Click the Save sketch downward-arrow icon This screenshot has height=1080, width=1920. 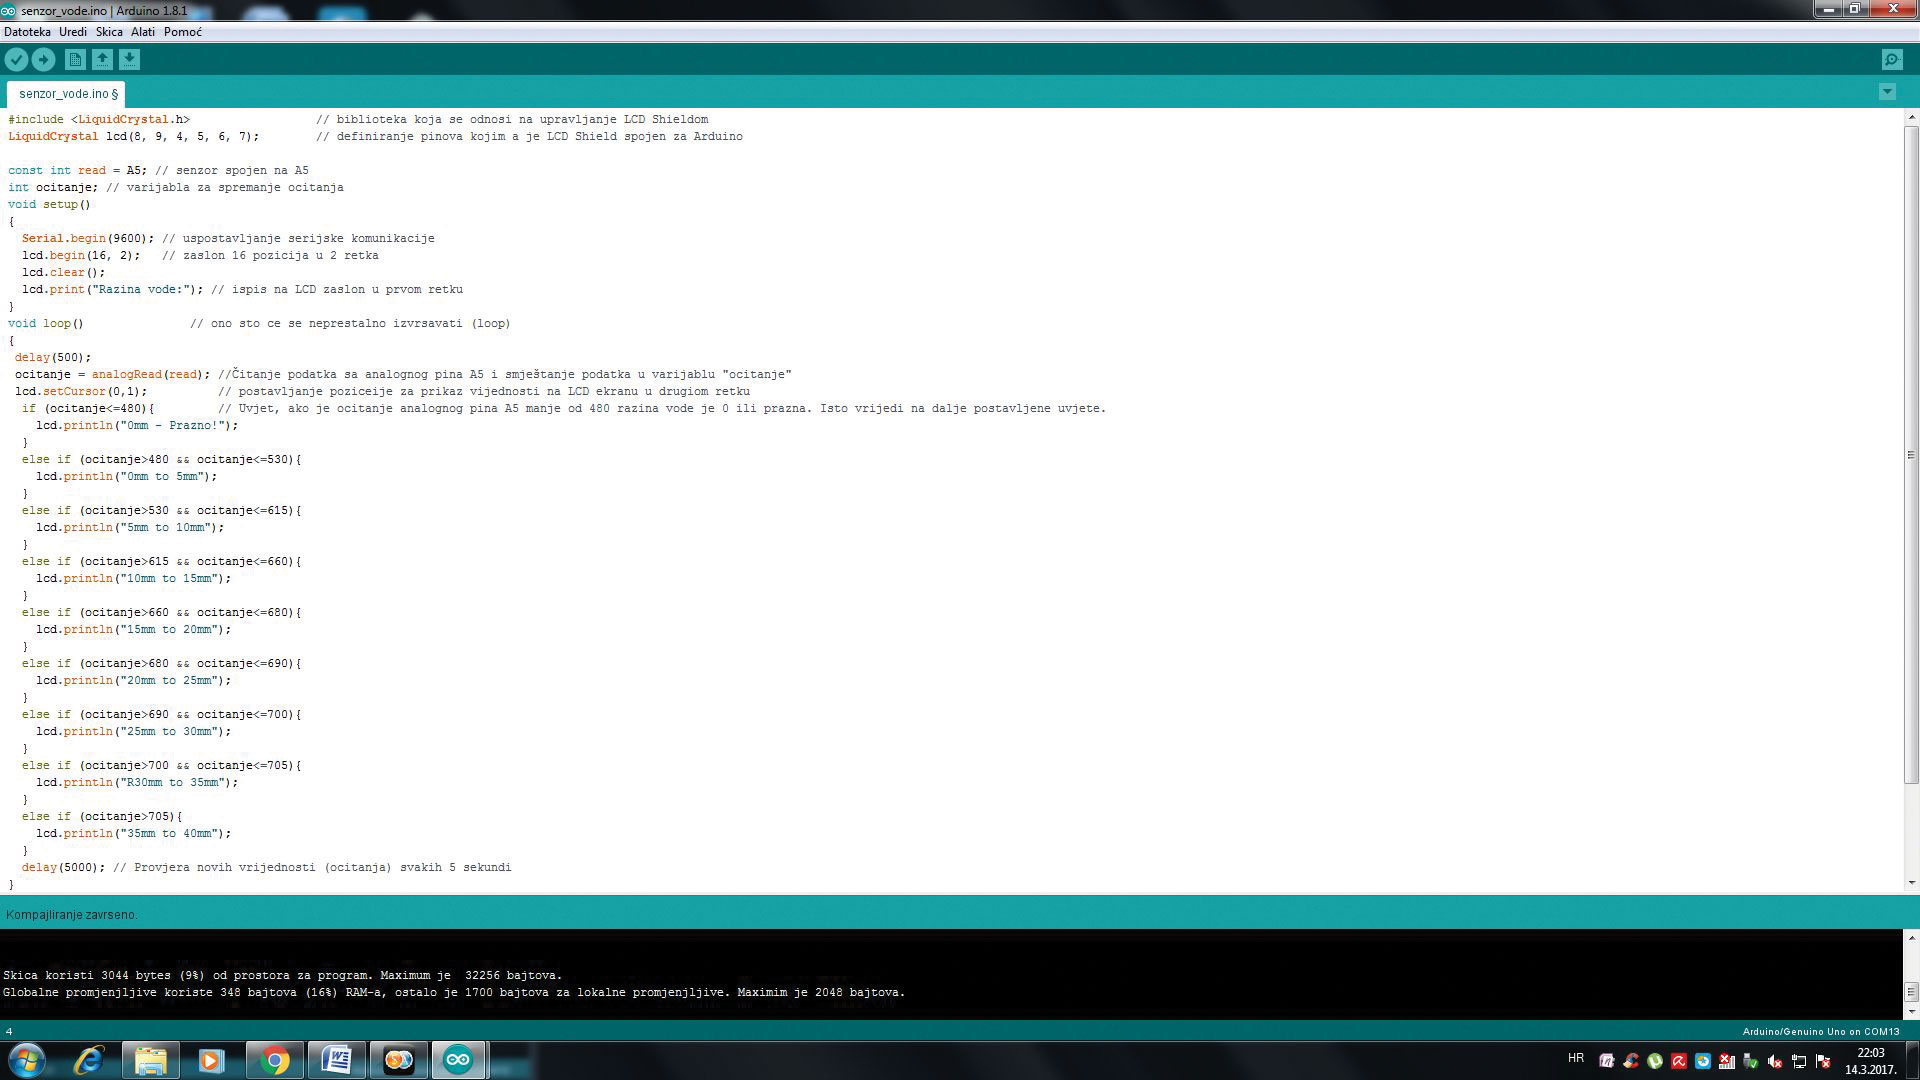coord(129,60)
